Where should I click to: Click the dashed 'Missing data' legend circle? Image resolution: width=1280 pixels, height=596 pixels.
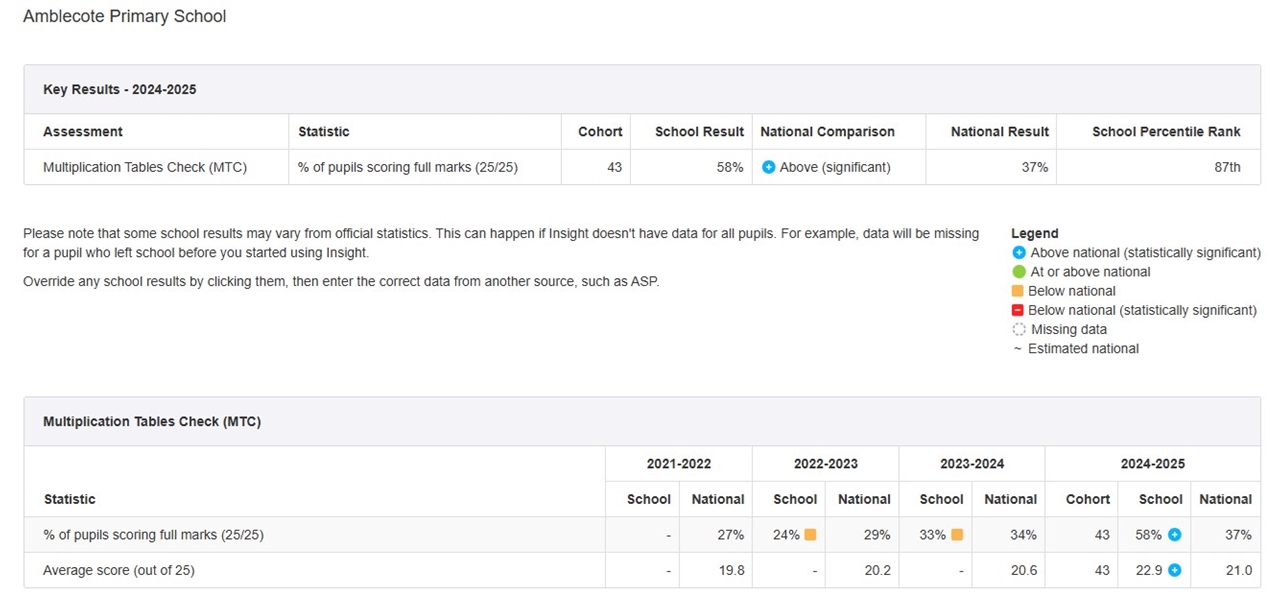pyautogui.click(x=1019, y=329)
